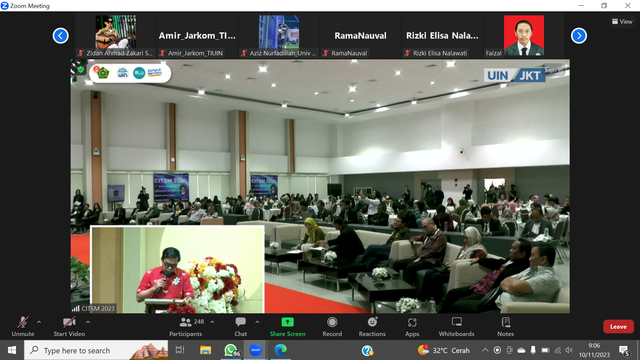Show previous participants with left arrow
Viewport: 640px width, 360px height.
[60, 36]
